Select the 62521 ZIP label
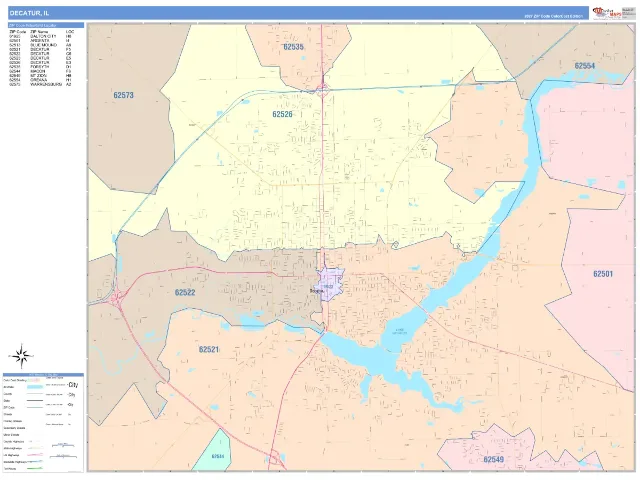Viewport: 640px width, 480px height. point(209,349)
